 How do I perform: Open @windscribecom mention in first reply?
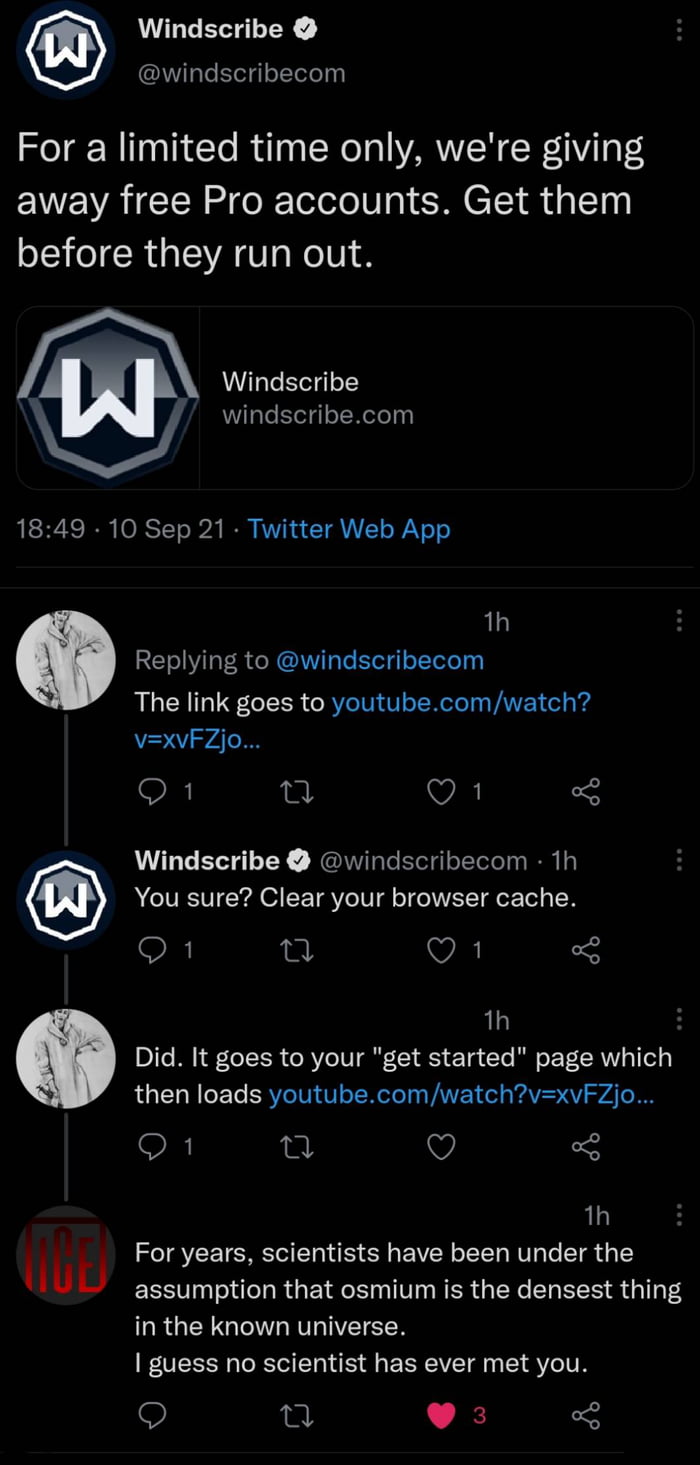click(379, 660)
